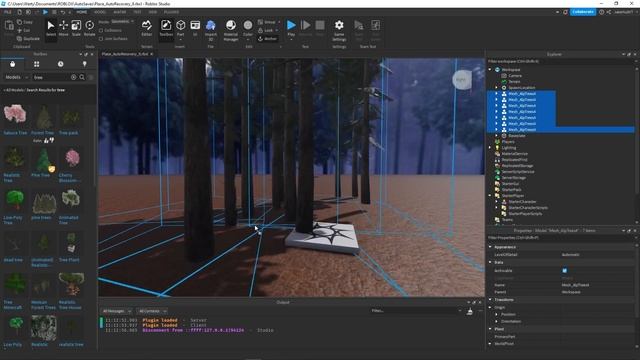
Task: Click the Anchor button
Action: point(267,38)
